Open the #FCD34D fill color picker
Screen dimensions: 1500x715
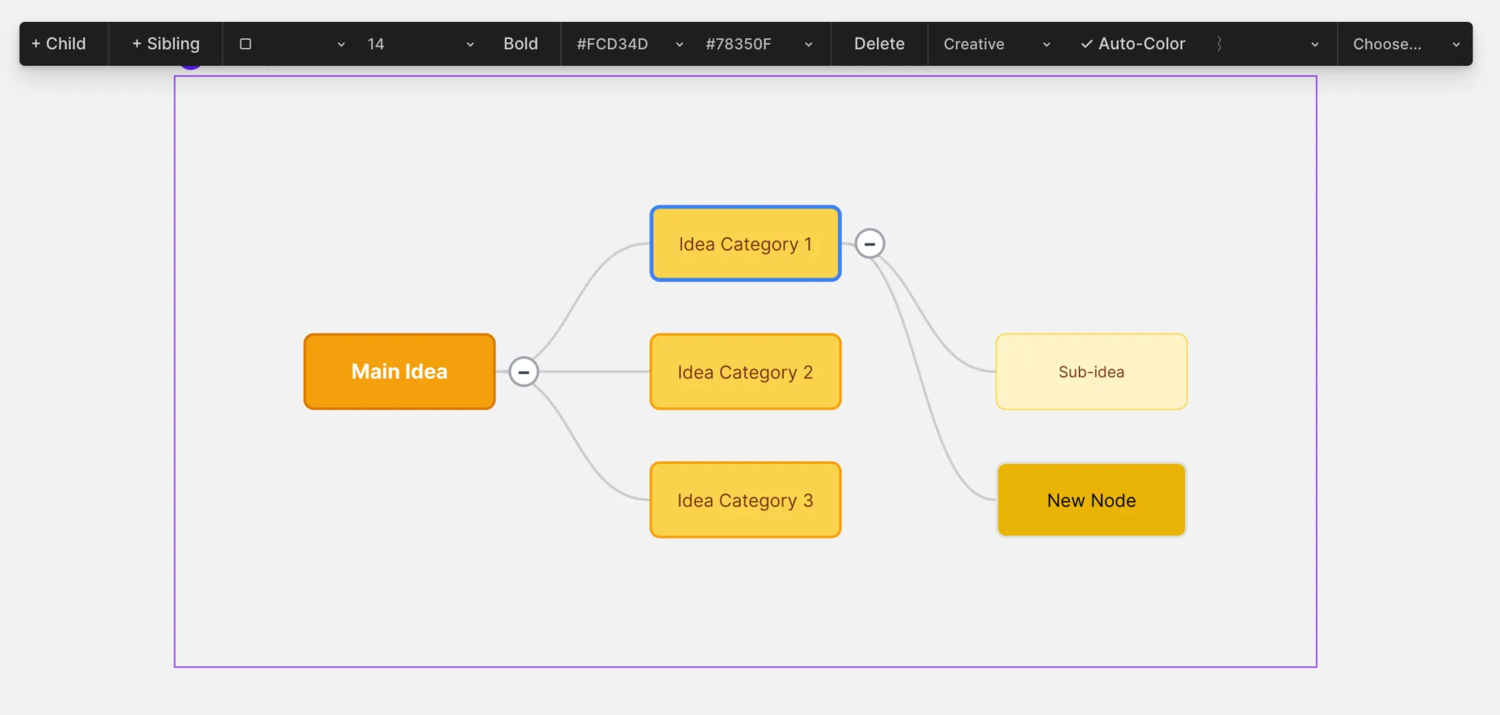click(x=629, y=44)
